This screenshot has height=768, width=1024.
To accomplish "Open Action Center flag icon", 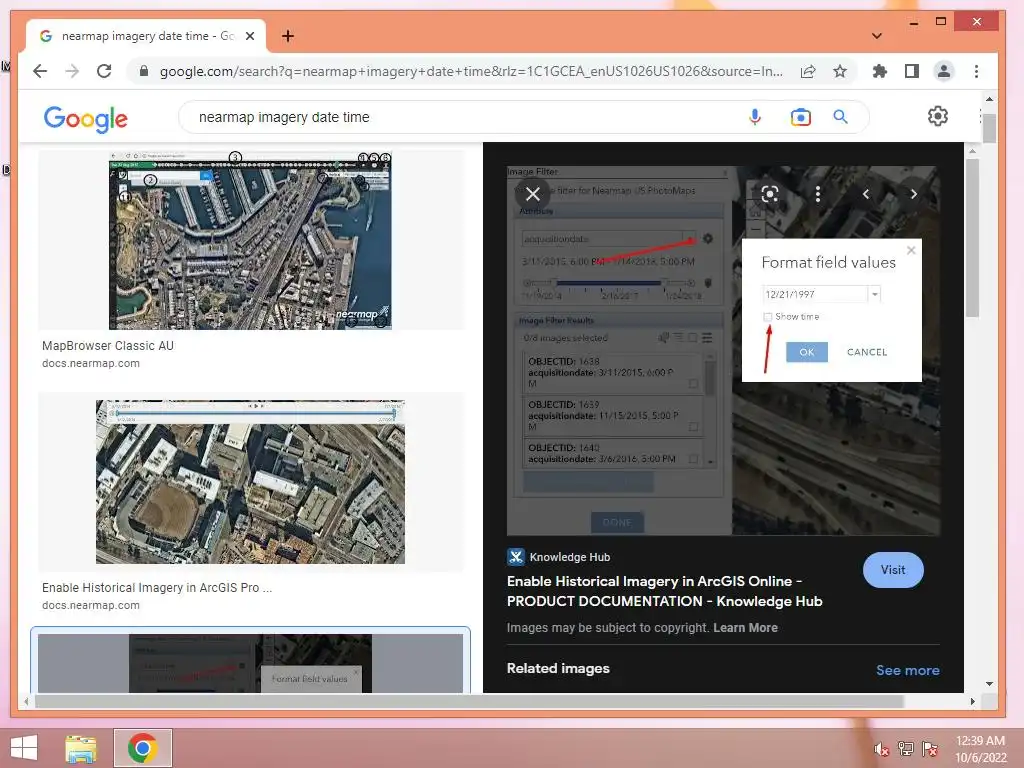I will pyautogui.click(x=930, y=749).
